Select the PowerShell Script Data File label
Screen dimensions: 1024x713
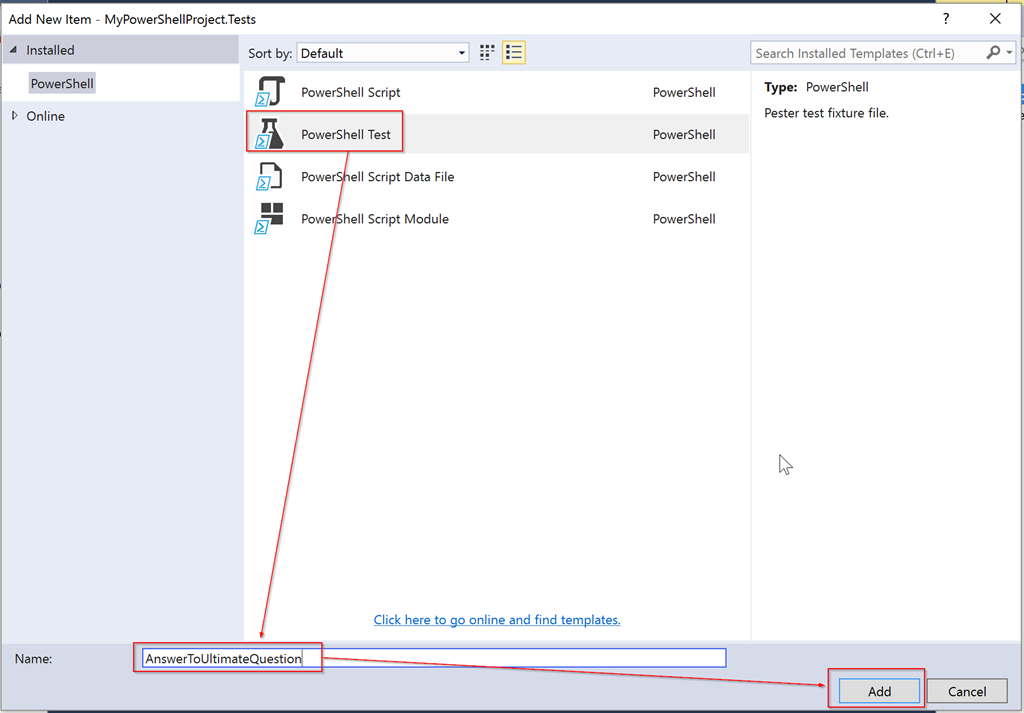coord(377,177)
